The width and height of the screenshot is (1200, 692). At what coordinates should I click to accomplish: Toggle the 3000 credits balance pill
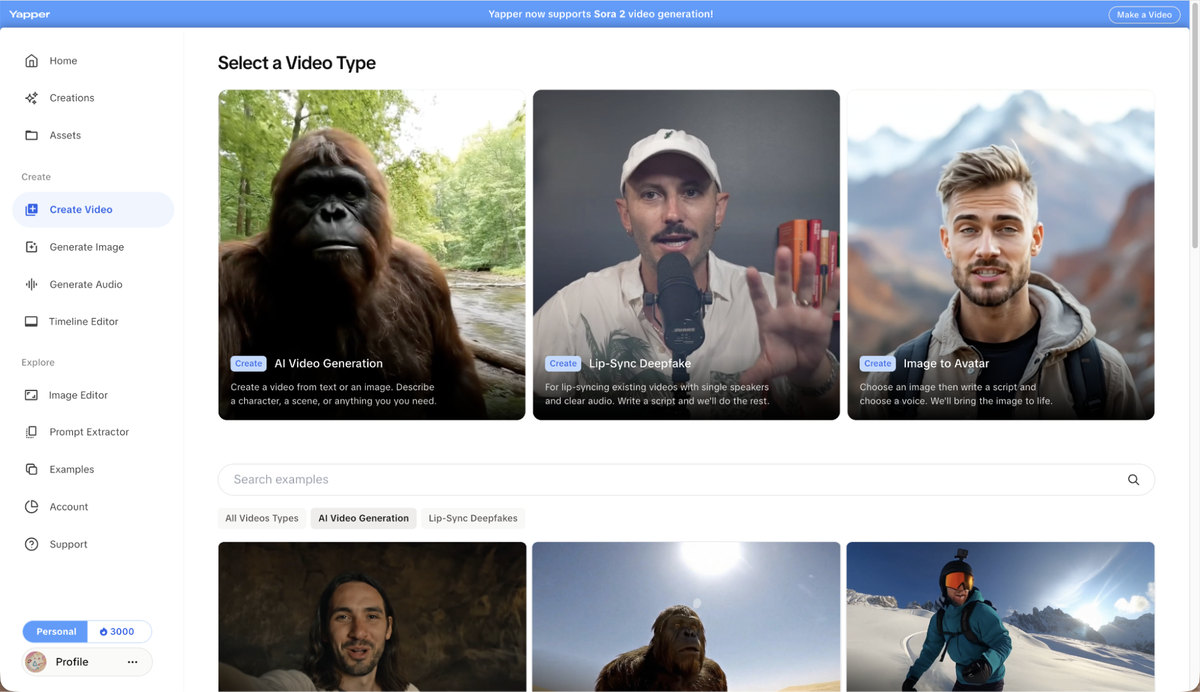click(x=118, y=631)
